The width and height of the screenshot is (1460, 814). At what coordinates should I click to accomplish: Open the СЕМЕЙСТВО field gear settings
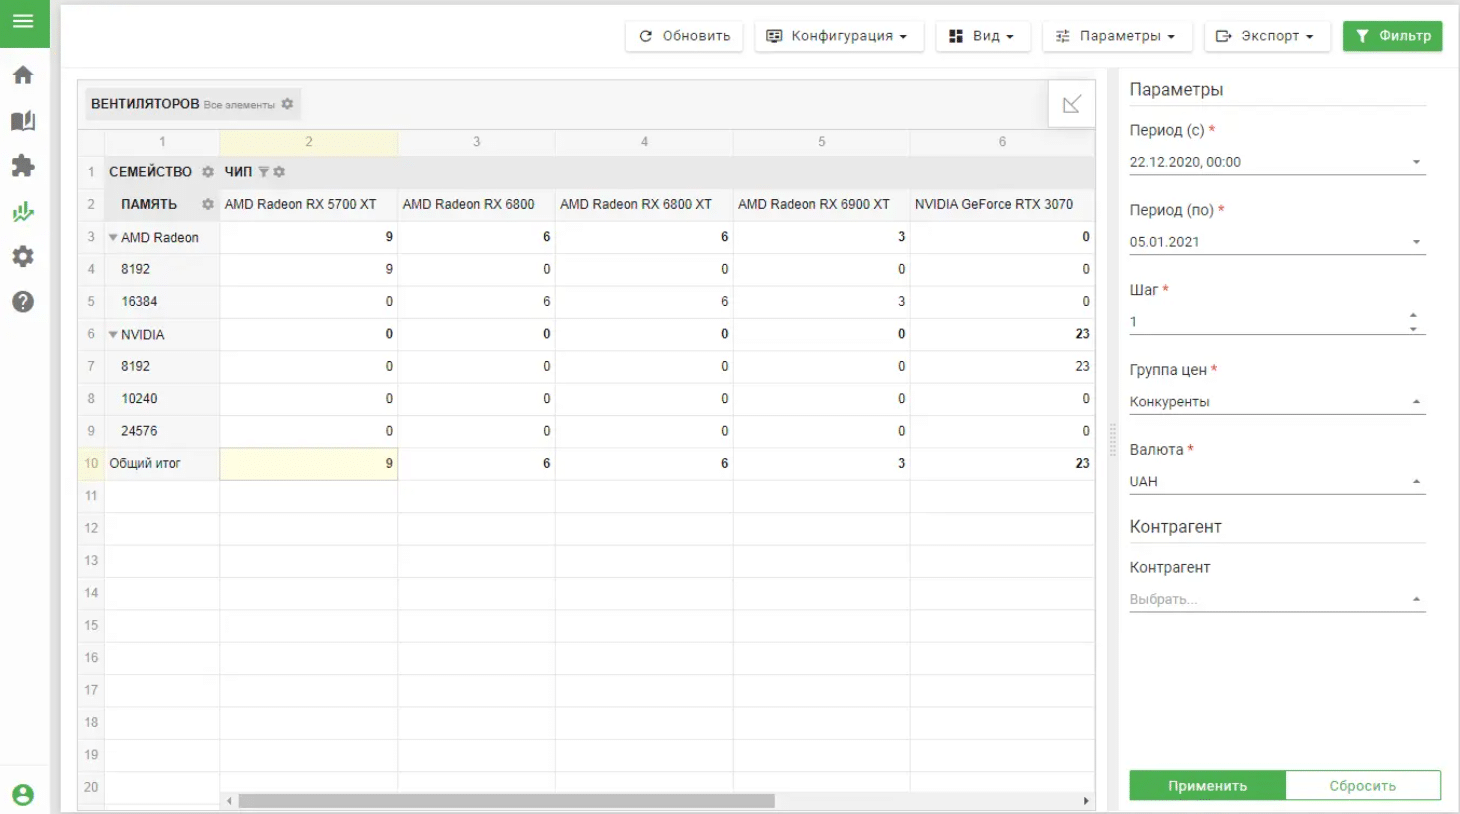(208, 172)
